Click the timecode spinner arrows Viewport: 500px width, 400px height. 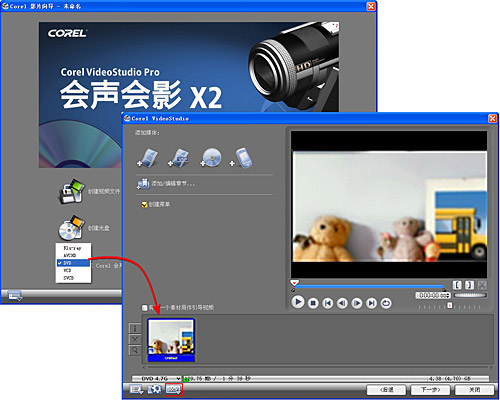click(x=449, y=295)
